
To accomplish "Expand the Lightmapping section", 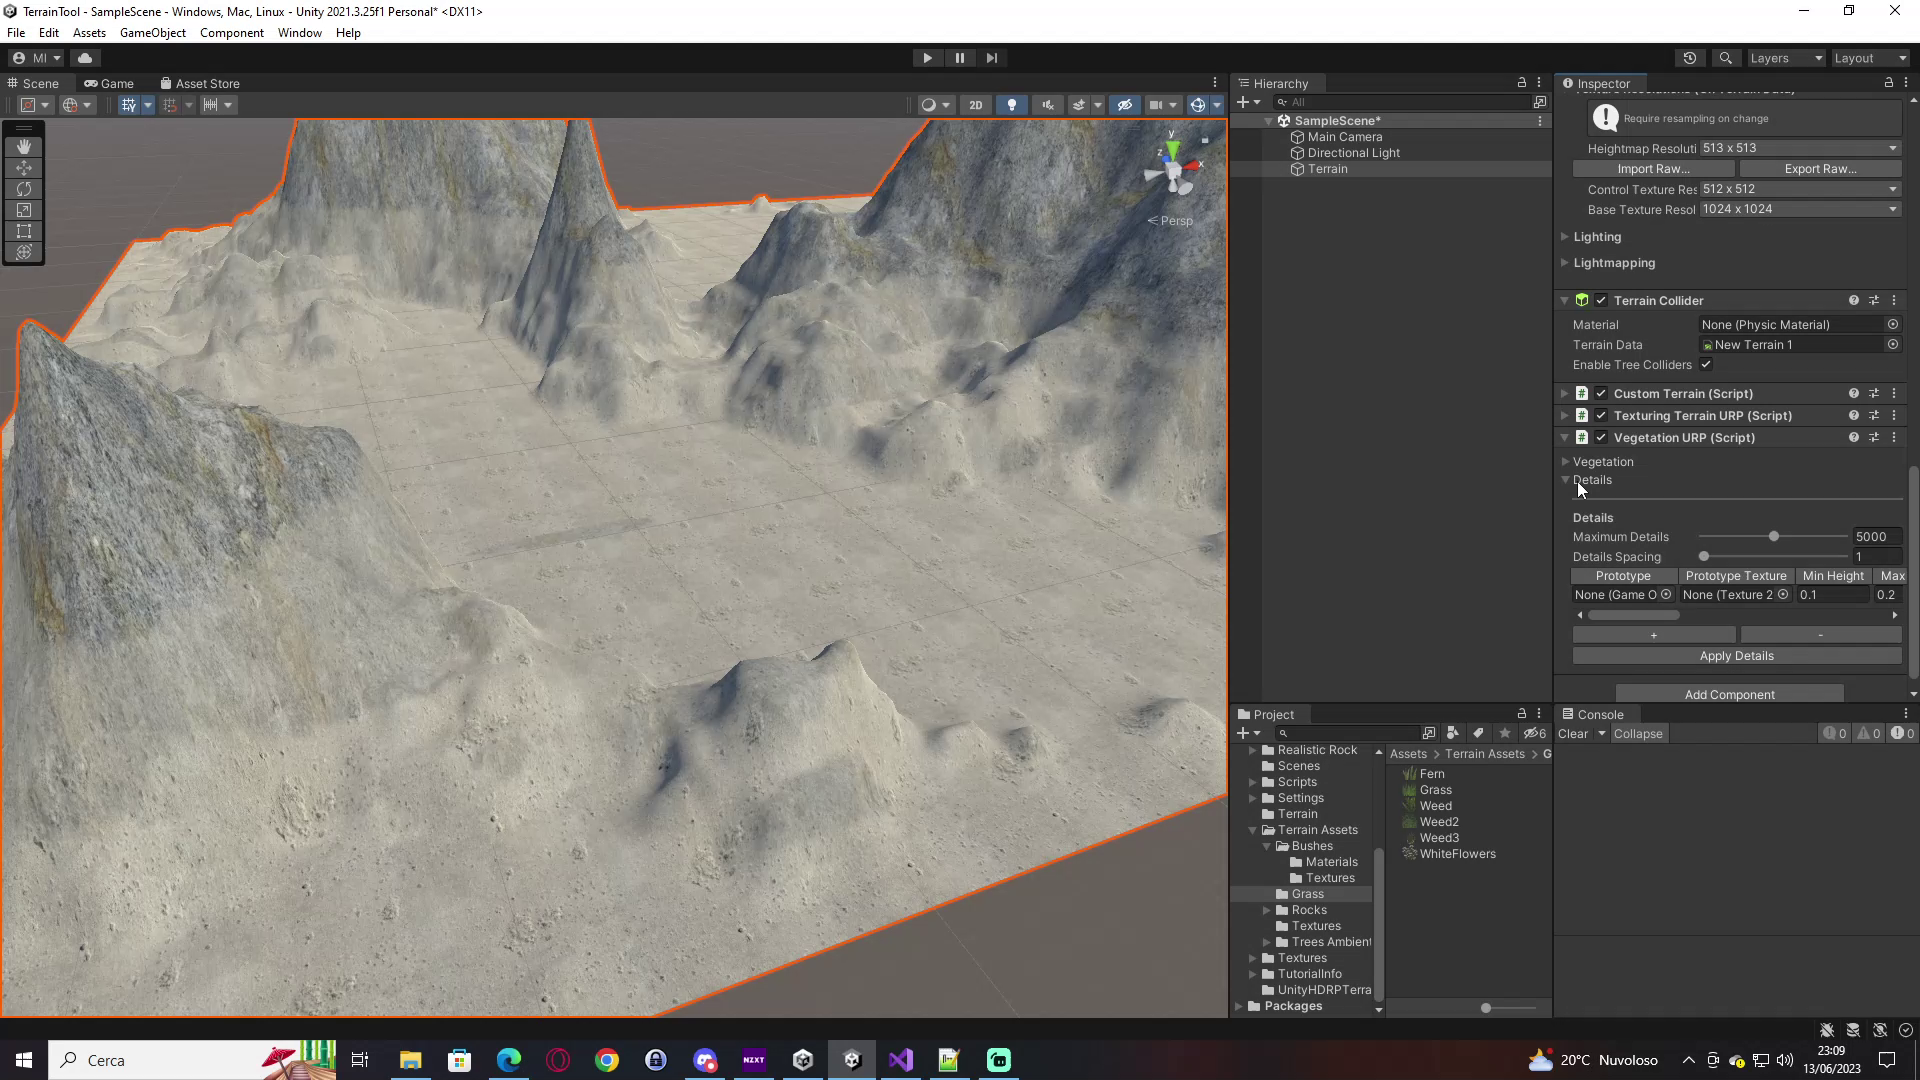I will 1565,263.
